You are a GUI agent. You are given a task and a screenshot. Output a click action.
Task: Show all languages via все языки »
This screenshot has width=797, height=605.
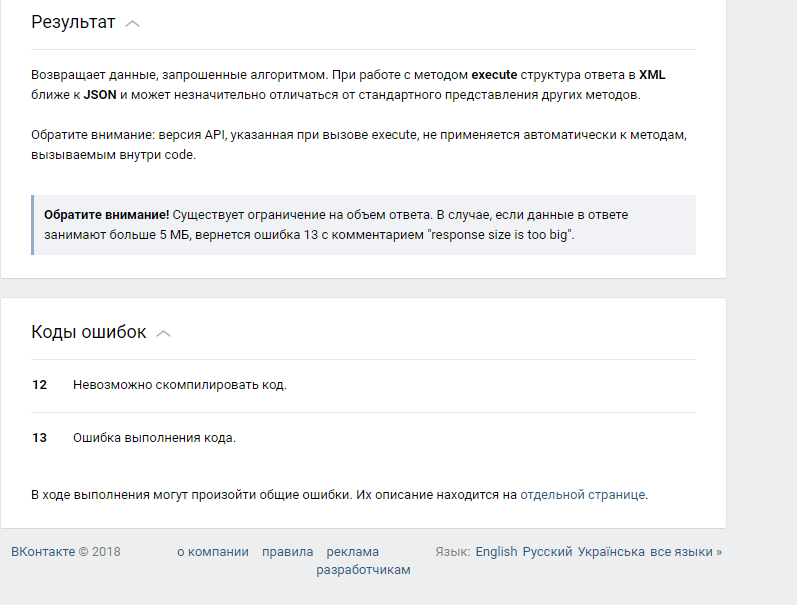[686, 552]
